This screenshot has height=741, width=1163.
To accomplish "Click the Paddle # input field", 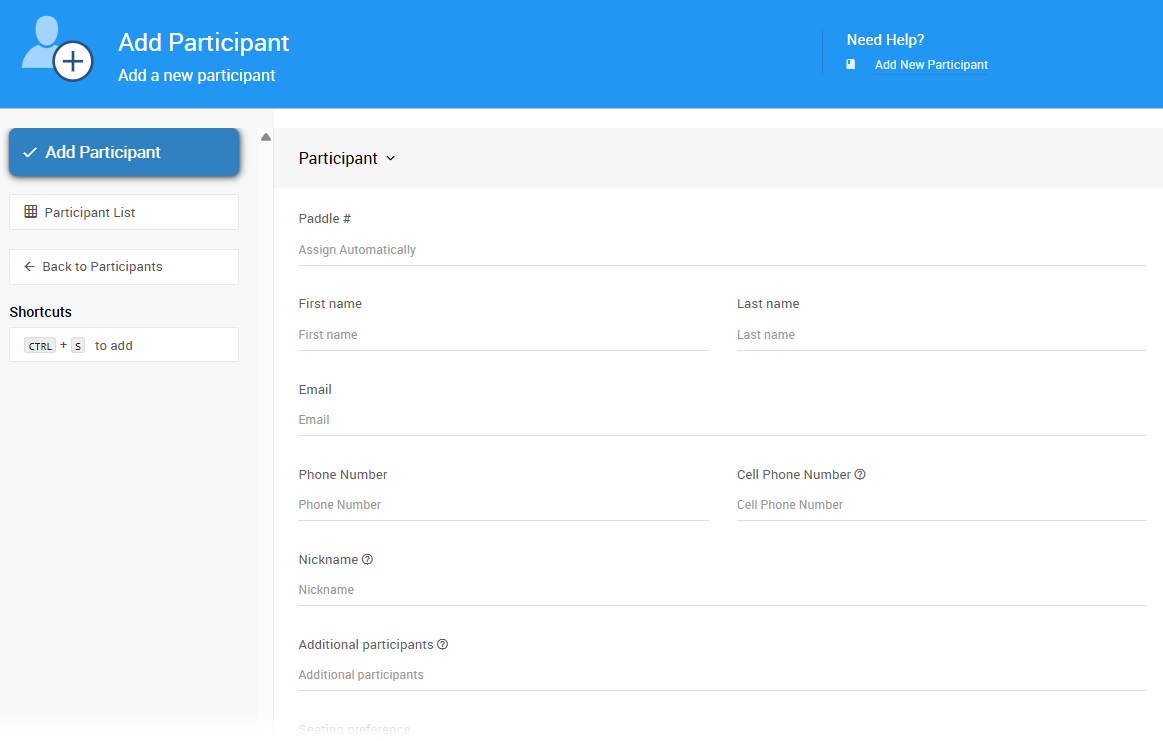I will point(721,250).
